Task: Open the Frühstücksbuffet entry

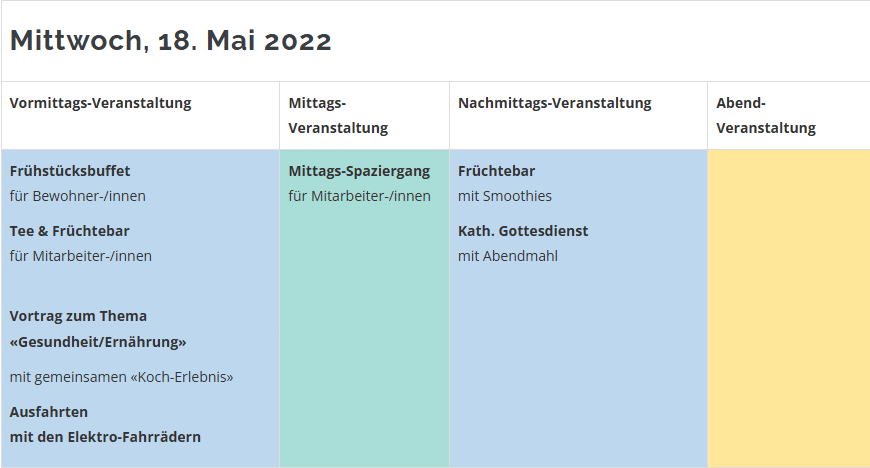Action: coord(70,171)
